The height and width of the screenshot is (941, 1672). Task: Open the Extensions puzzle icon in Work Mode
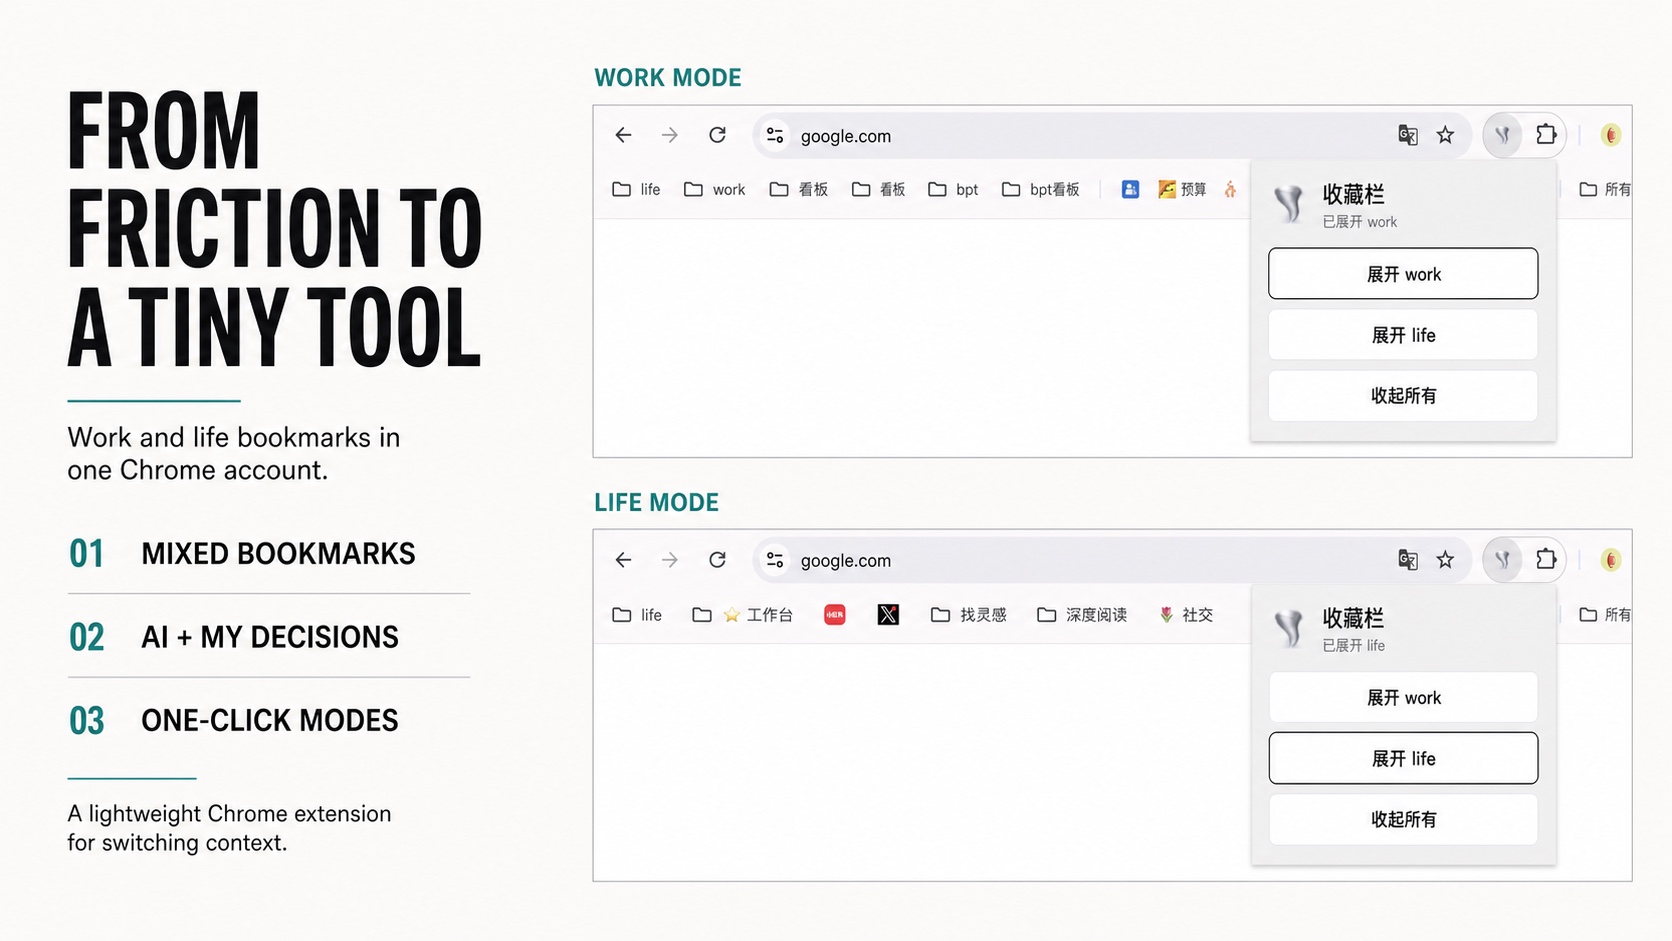[1546, 134]
